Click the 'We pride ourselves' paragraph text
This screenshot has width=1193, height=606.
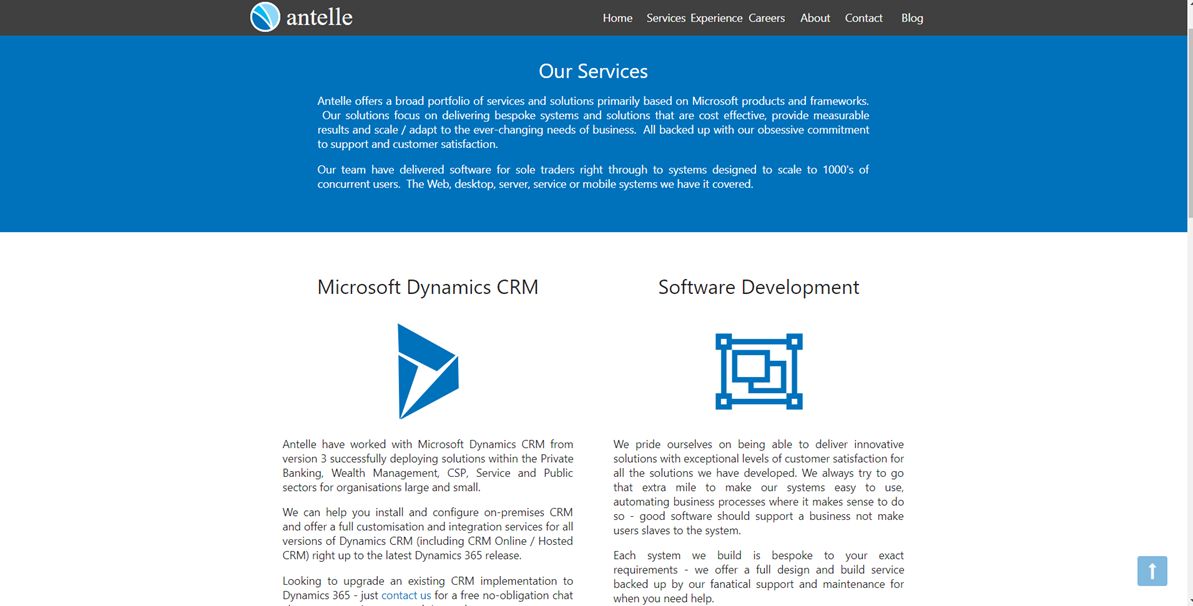758,487
